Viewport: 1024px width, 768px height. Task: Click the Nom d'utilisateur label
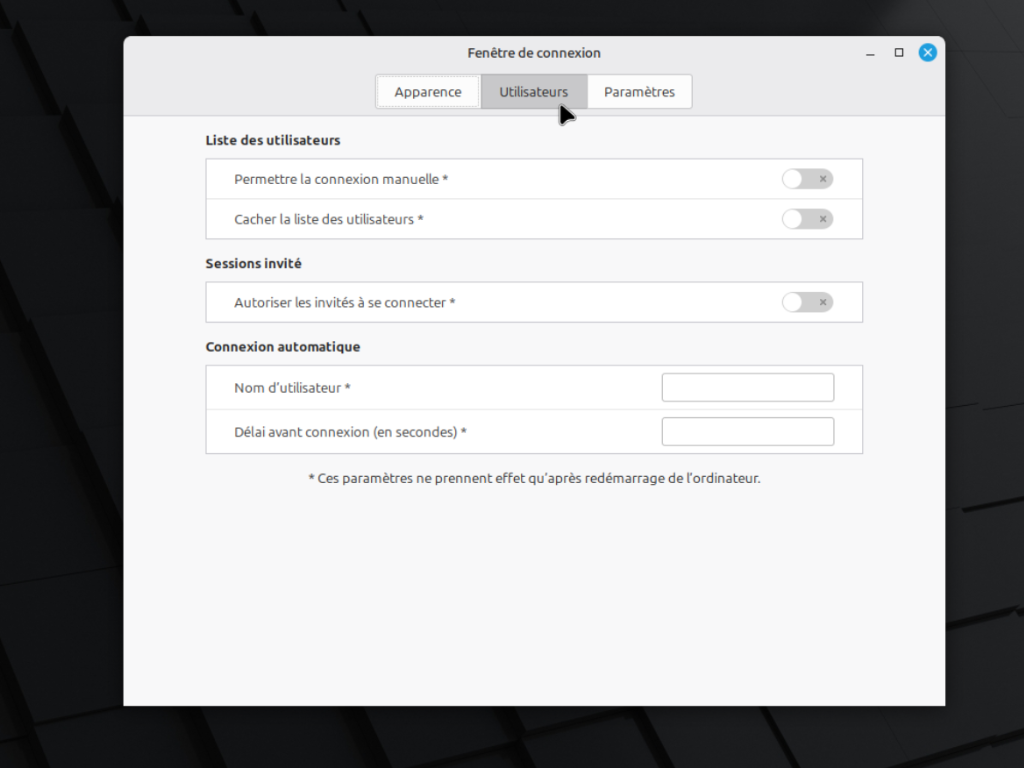click(x=292, y=388)
